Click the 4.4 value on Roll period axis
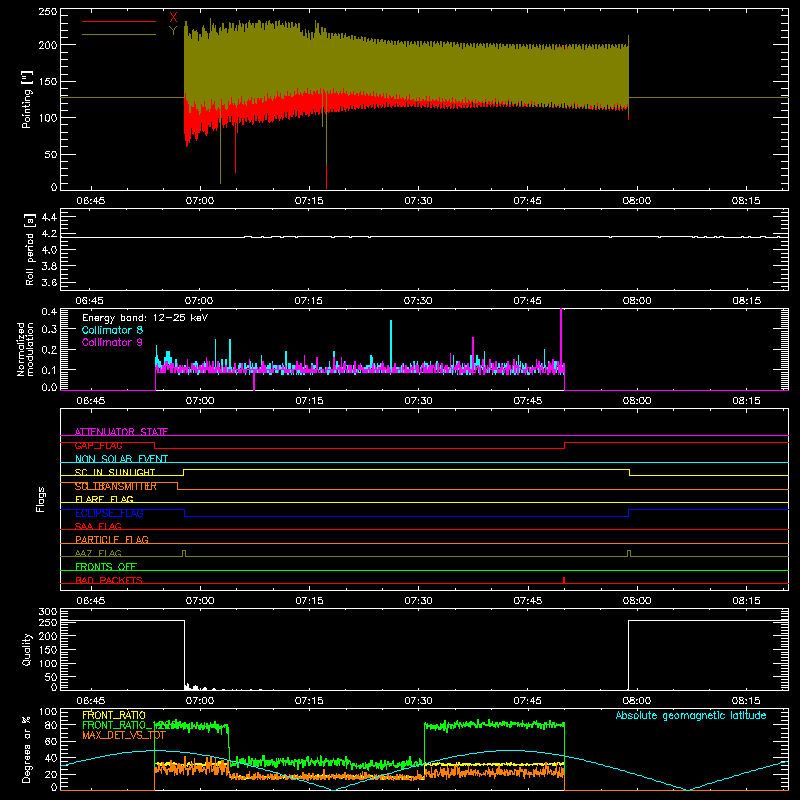The image size is (800, 800). 49,217
